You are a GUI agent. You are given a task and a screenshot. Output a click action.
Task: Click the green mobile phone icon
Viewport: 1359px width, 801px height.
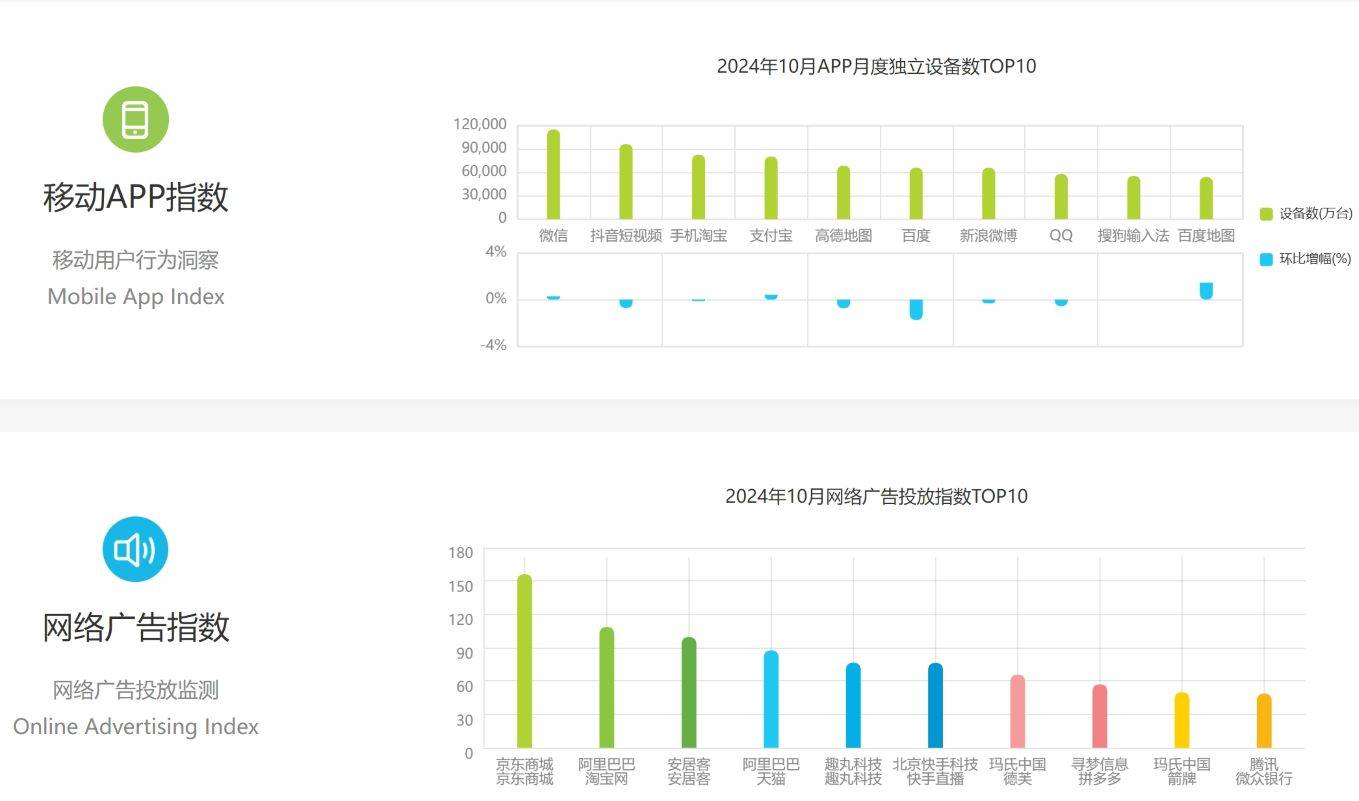coord(136,119)
